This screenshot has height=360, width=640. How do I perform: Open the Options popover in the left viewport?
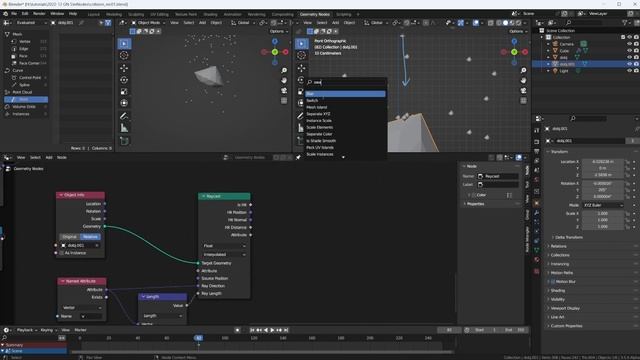click(278, 31)
